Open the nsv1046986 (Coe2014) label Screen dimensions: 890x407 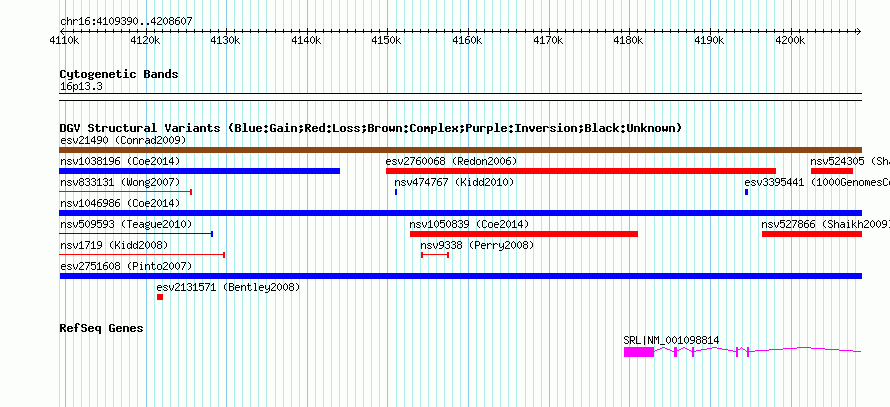[x=120, y=203]
